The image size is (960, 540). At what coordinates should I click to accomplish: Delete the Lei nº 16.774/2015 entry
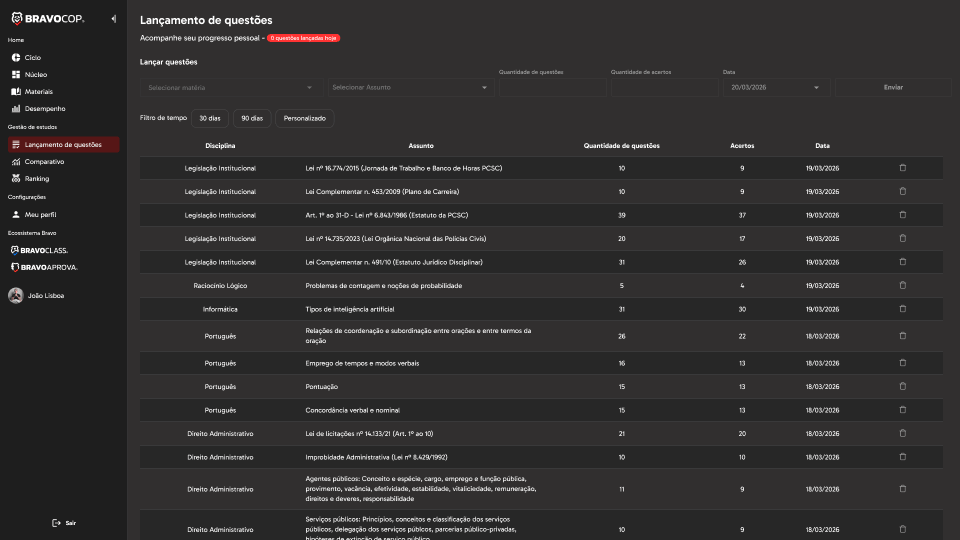pos(902,168)
